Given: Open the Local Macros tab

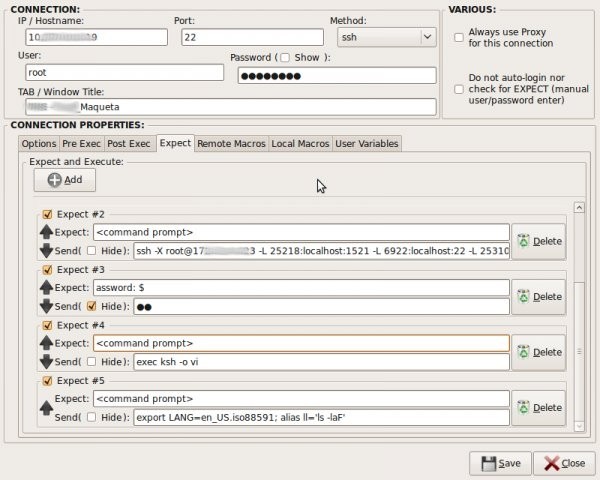Looking at the screenshot, I should click(x=300, y=144).
